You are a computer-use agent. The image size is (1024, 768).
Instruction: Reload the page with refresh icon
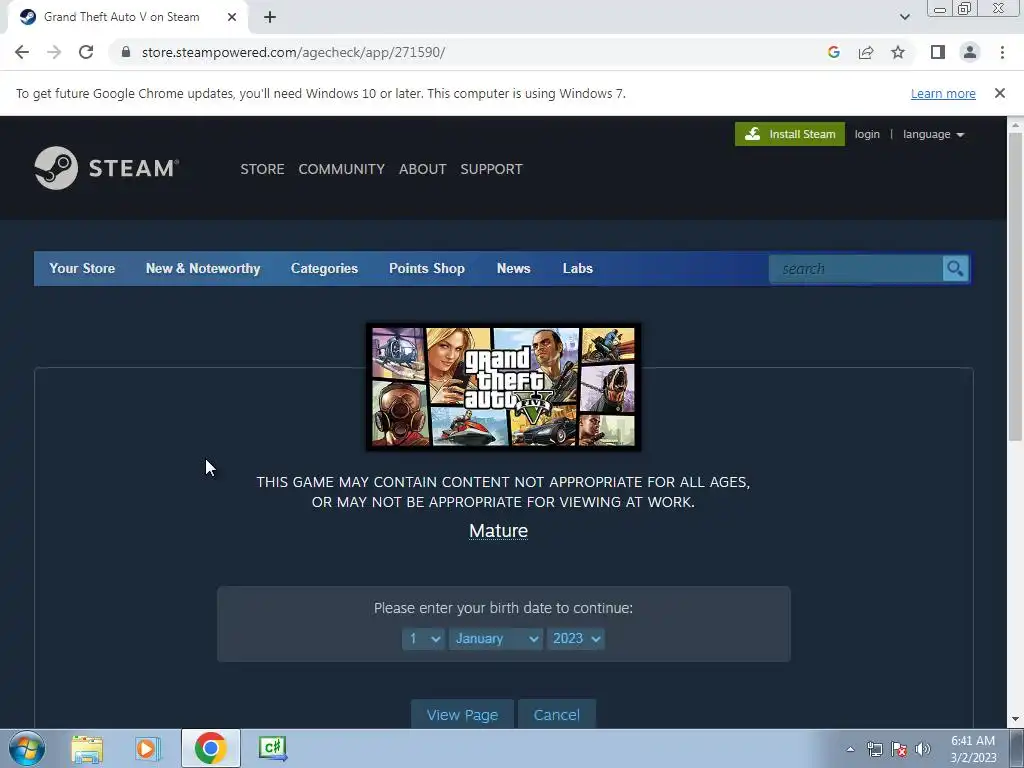(86, 52)
